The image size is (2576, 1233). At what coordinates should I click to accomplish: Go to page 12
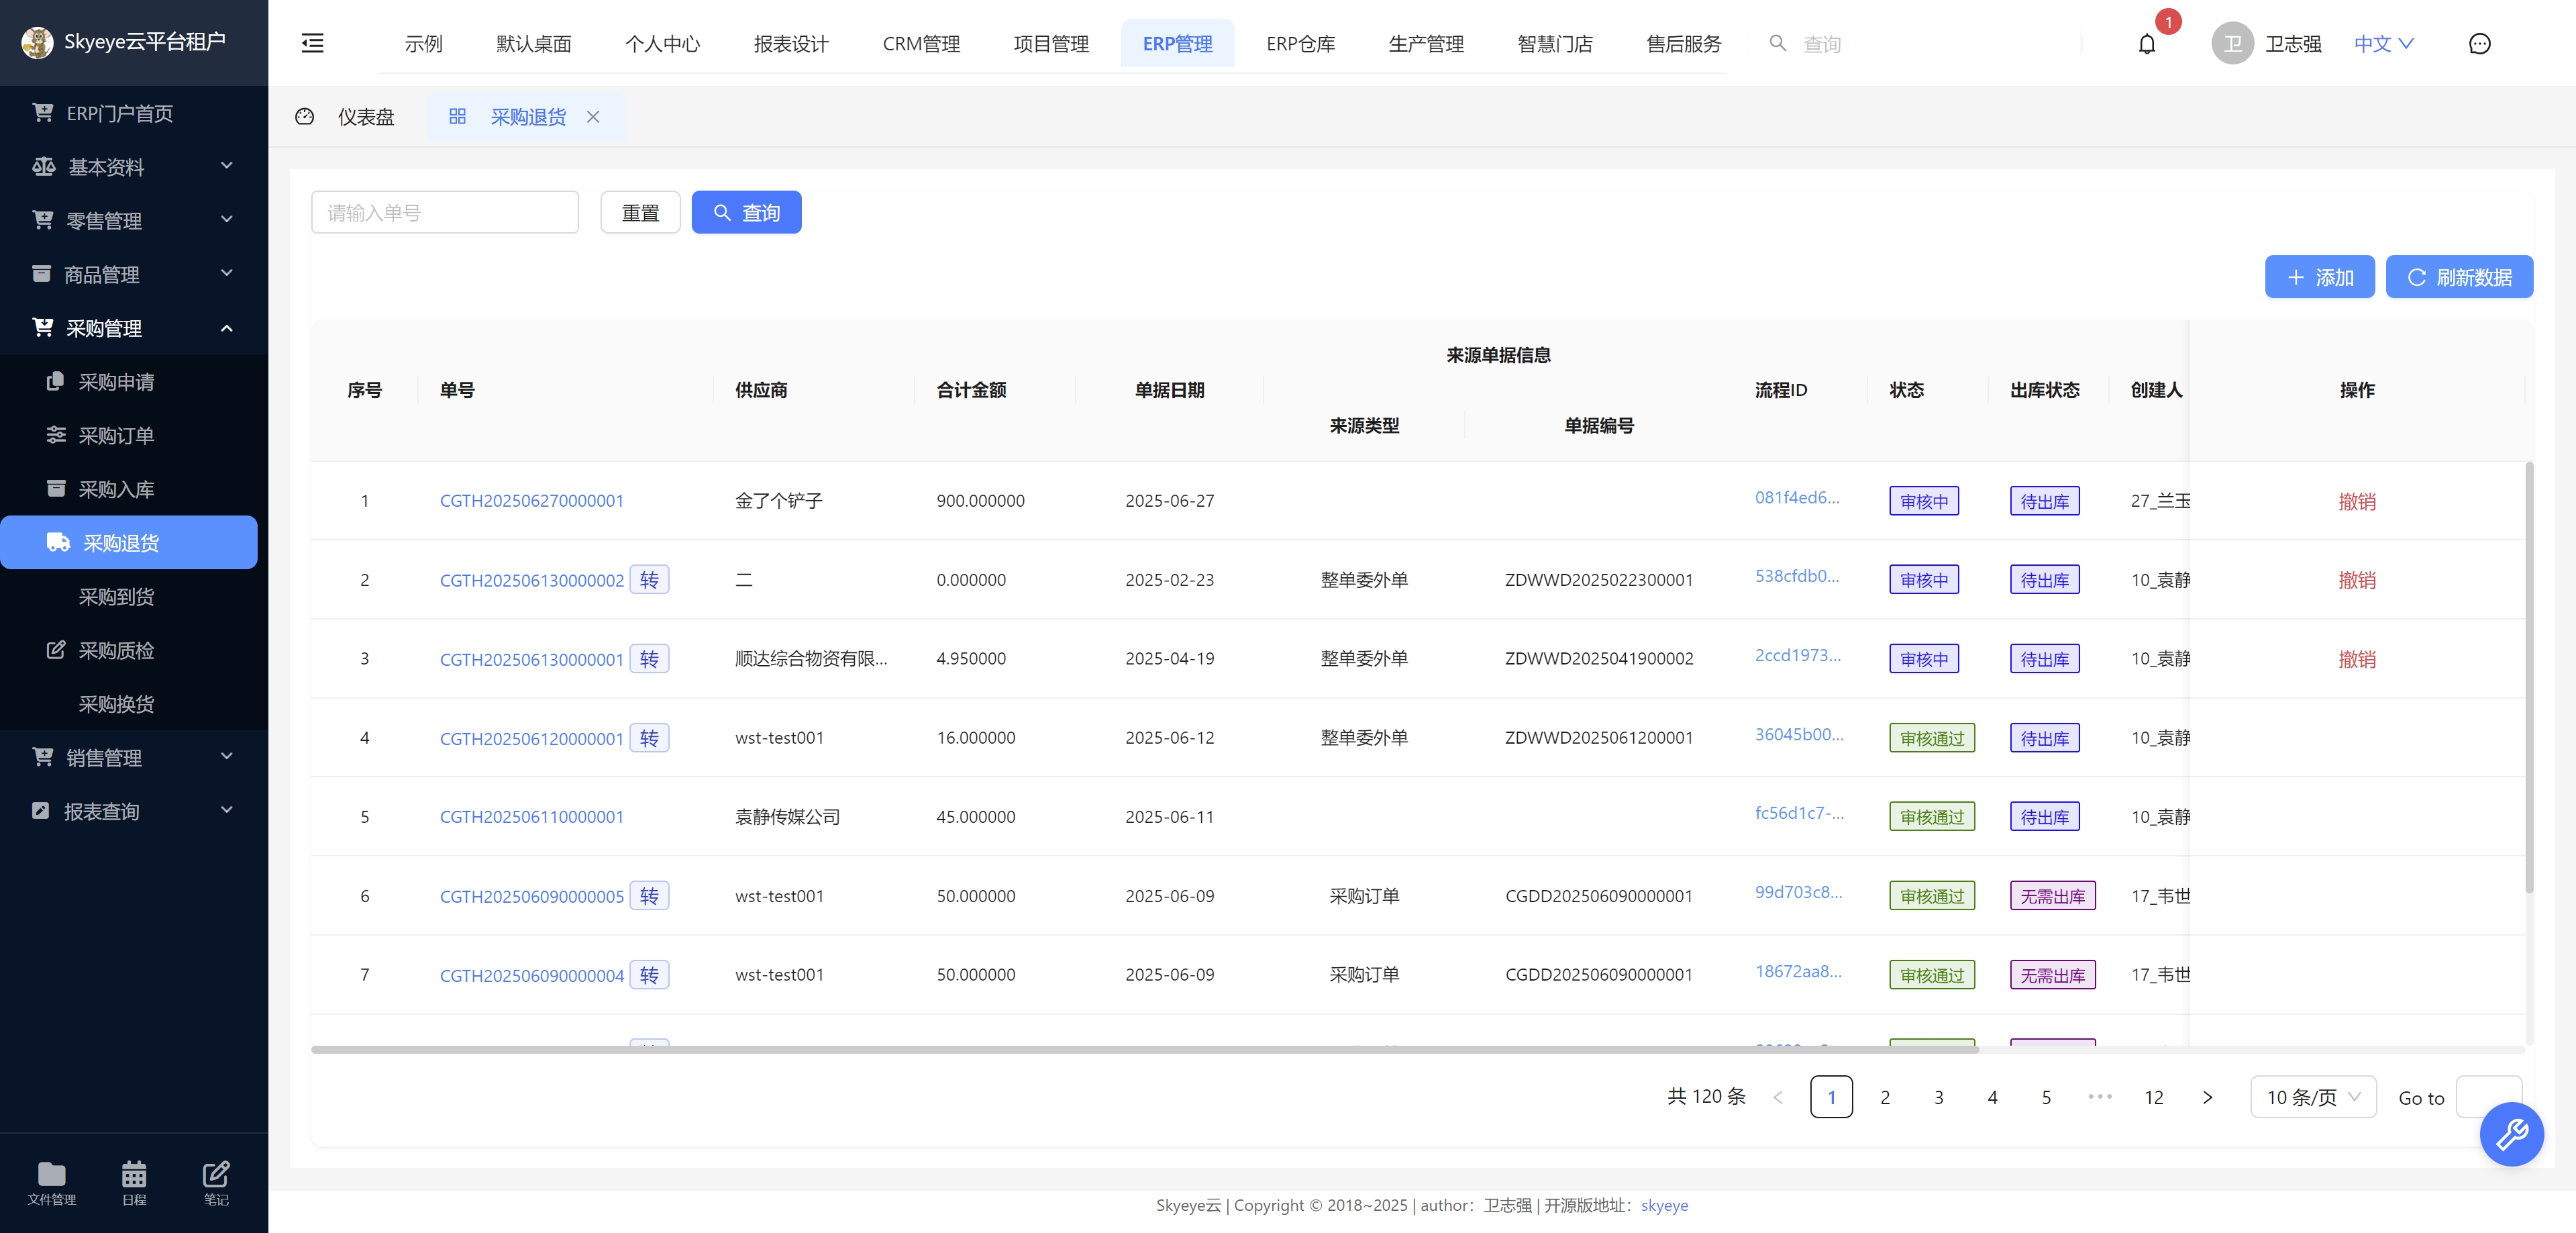tap(2153, 1097)
